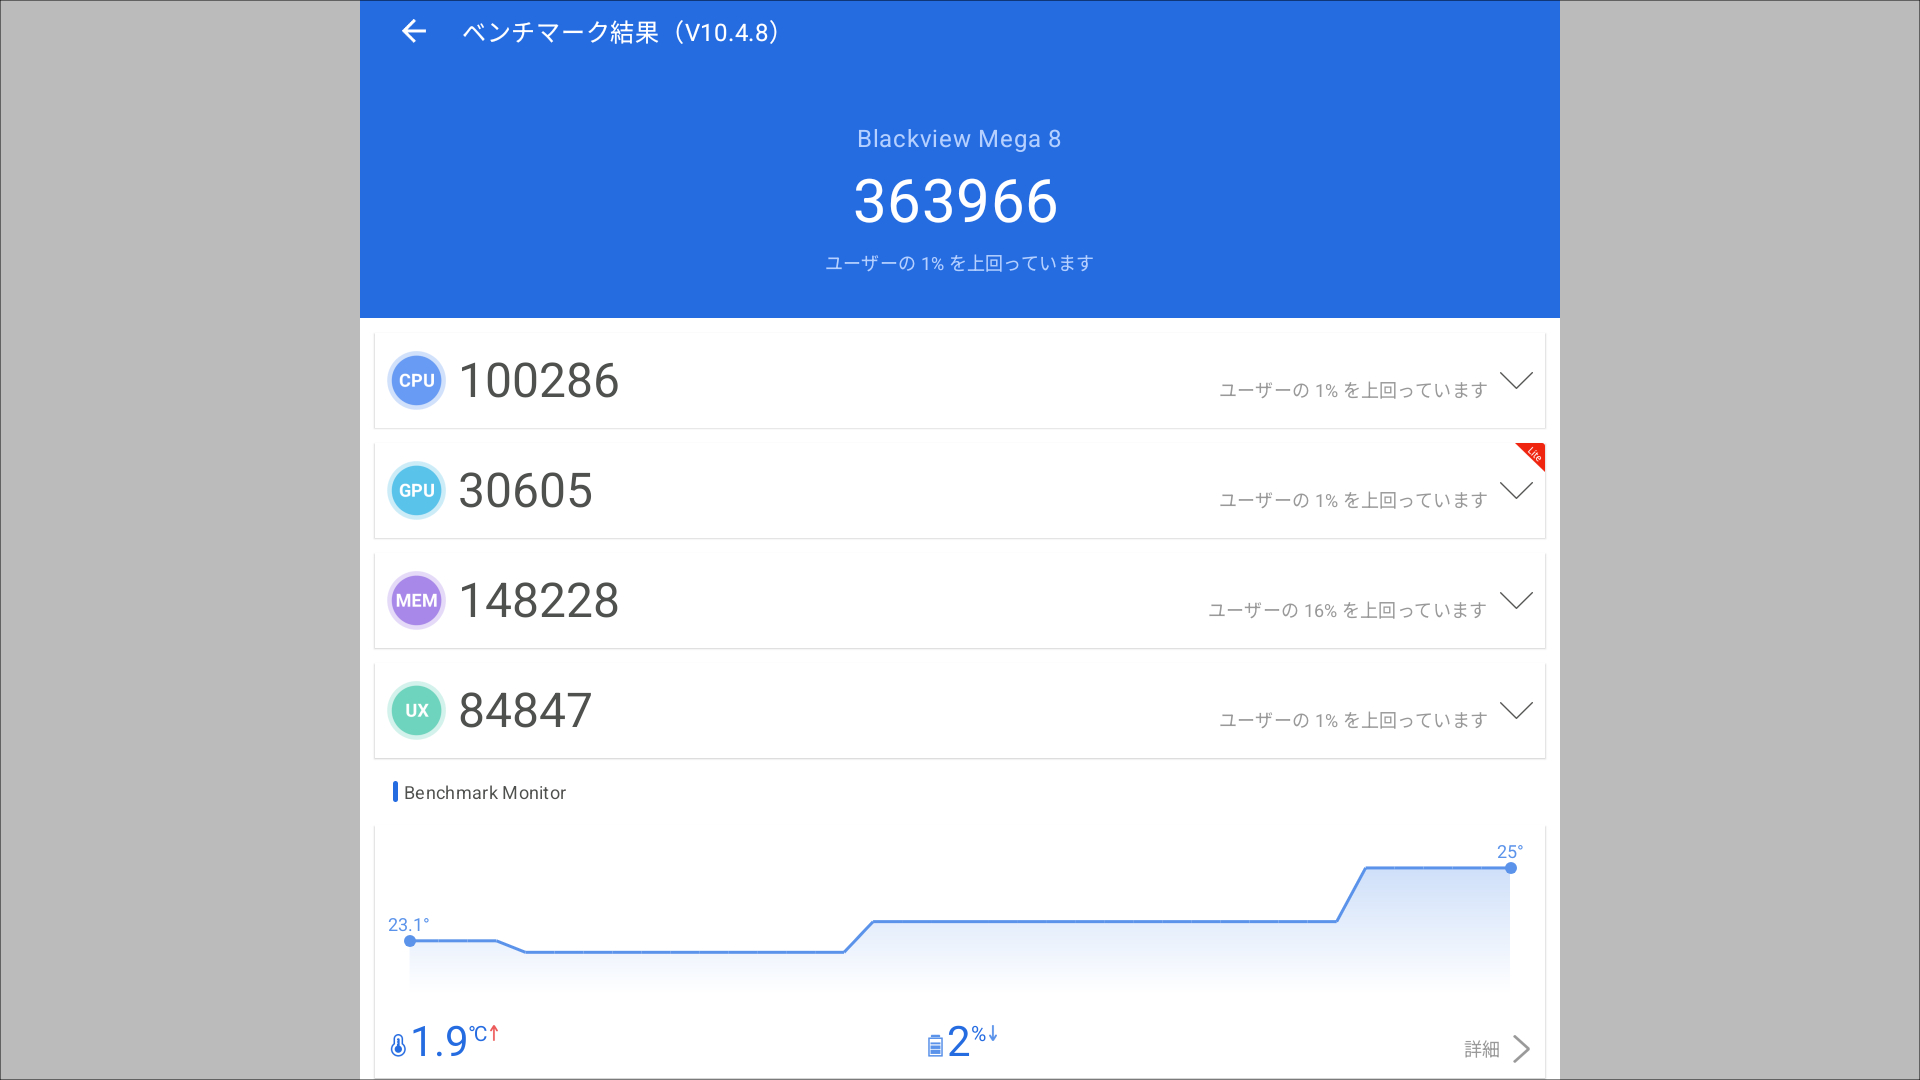Expand the GPU score breakdown
This screenshot has height=1080, width=1920.
[x=1516, y=490]
